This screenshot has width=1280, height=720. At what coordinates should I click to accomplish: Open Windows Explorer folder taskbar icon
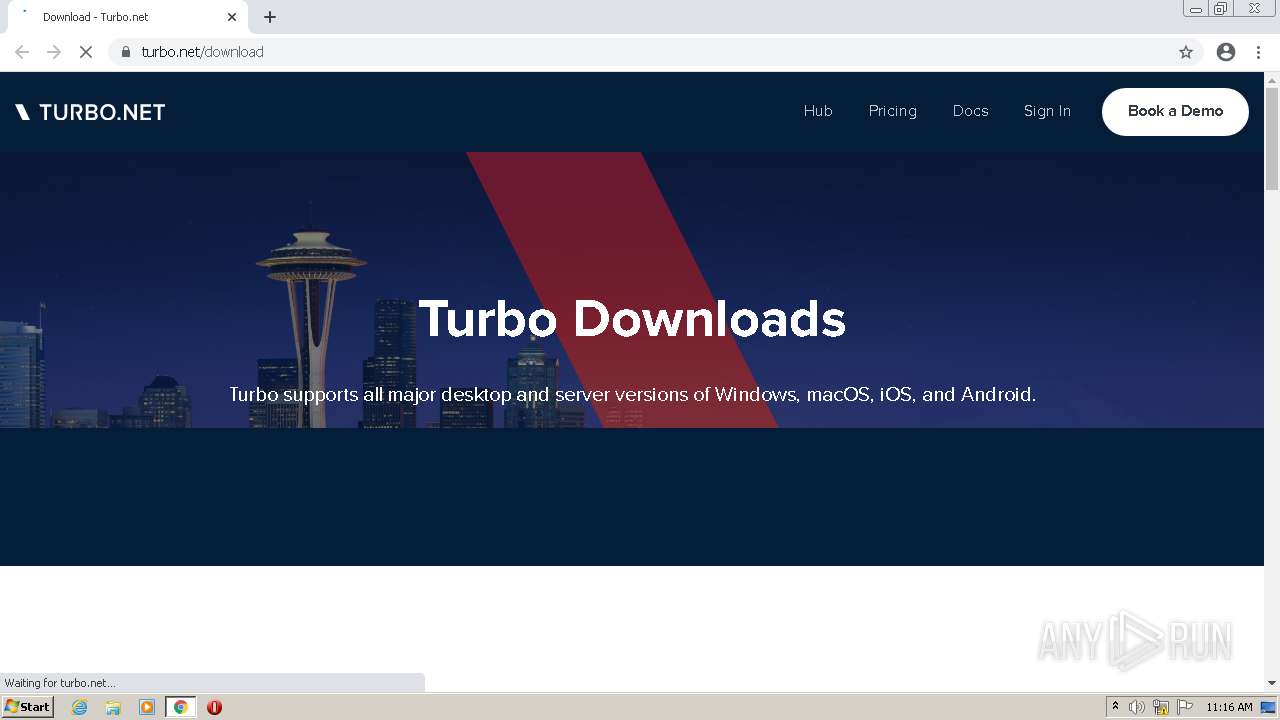tap(113, 707)
